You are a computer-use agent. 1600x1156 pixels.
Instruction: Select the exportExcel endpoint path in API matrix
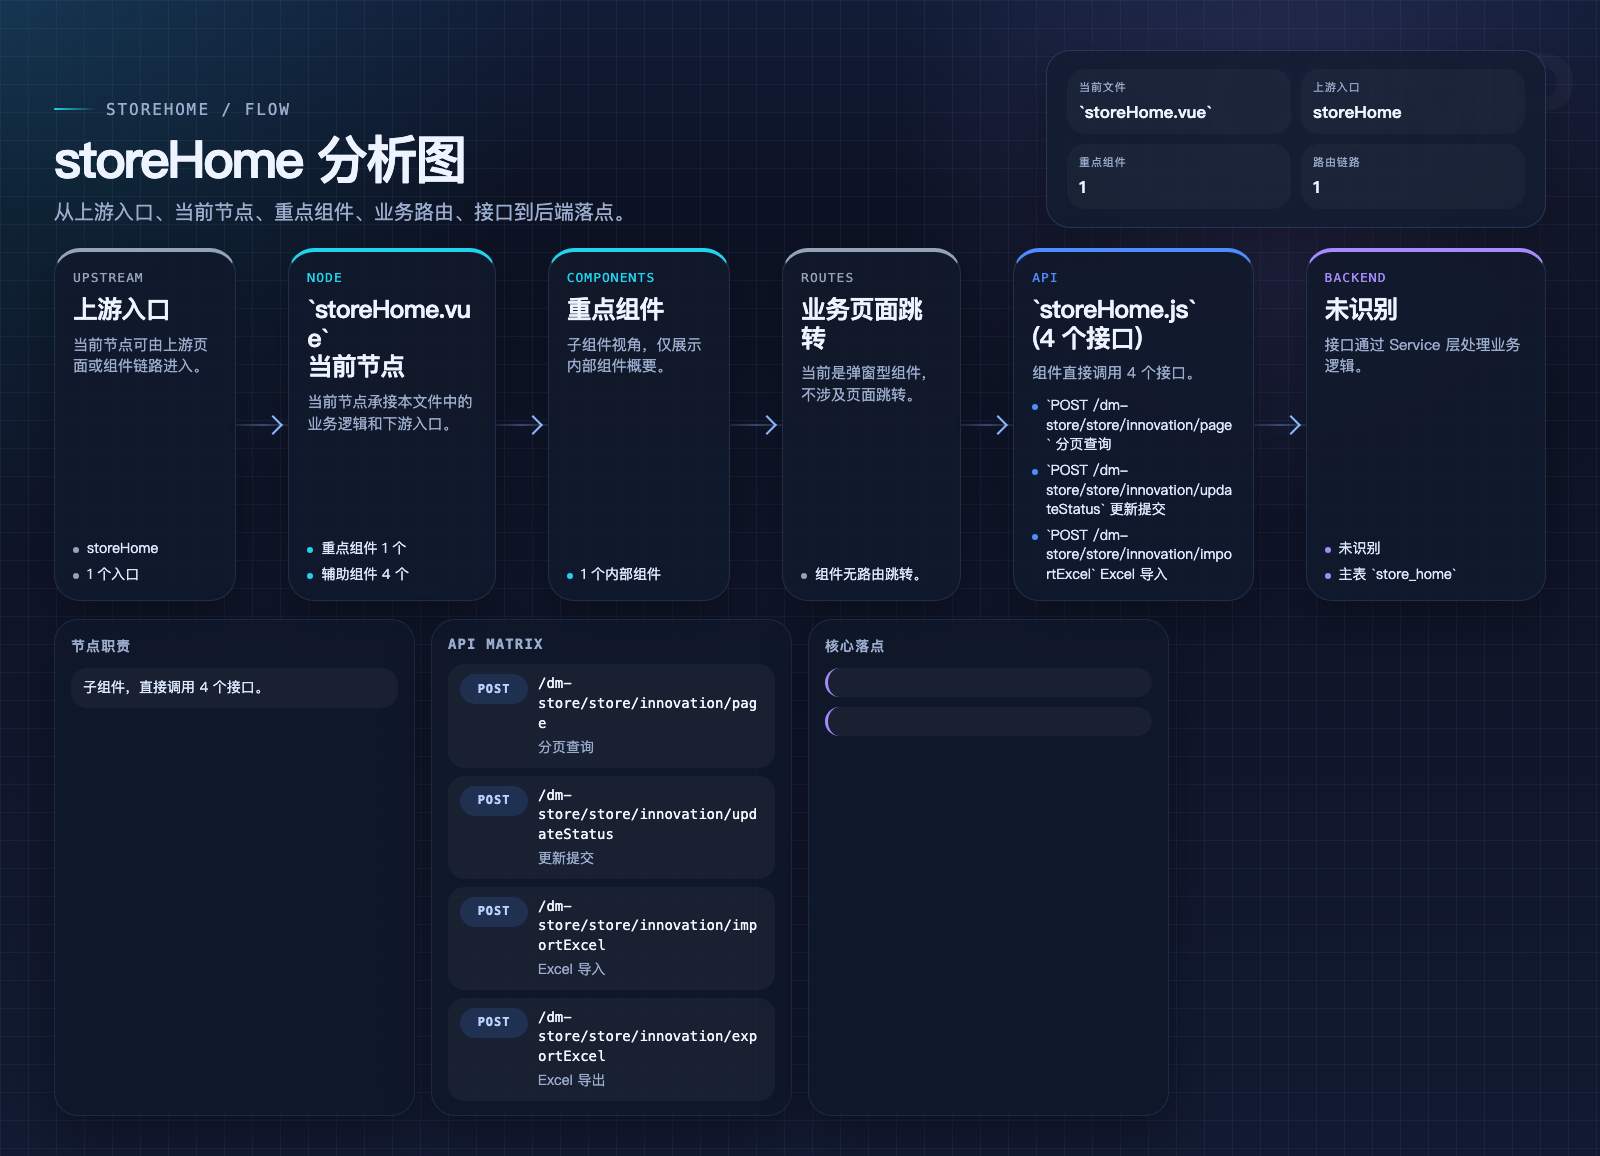coord(647,1036)
